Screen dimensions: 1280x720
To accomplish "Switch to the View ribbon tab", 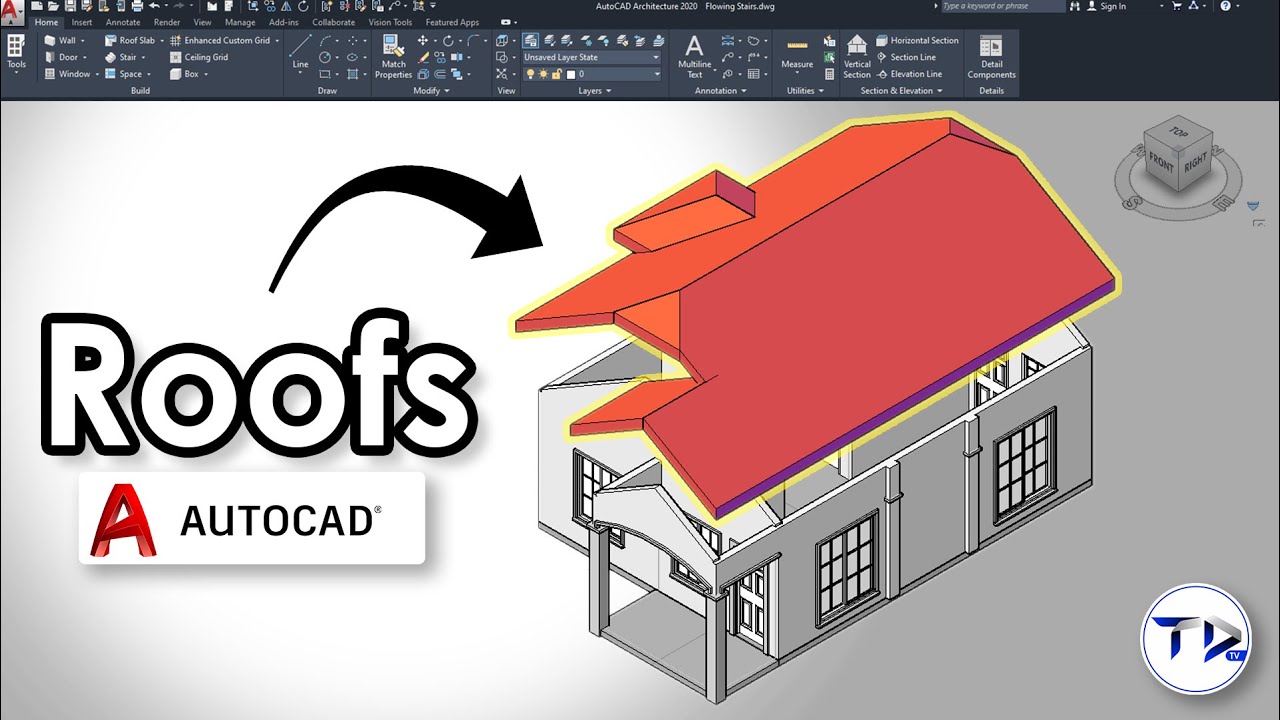I will (x=202, y=22).
